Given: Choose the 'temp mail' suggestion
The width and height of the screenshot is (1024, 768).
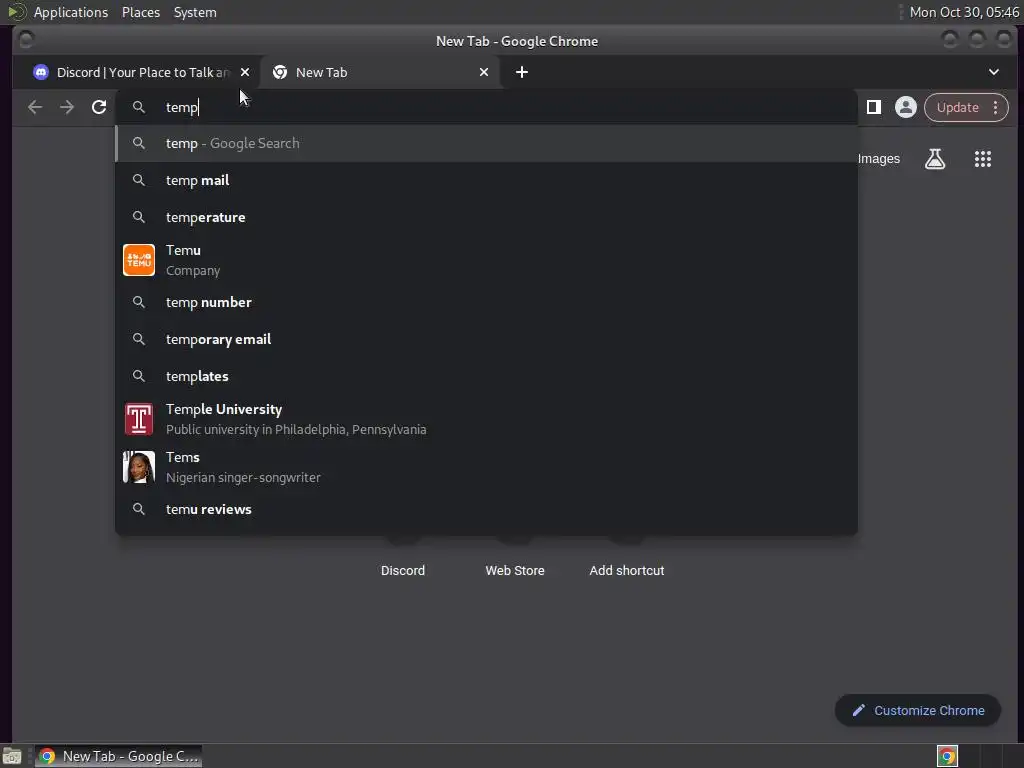Looking at the screenshot, I should pos(486,180).
